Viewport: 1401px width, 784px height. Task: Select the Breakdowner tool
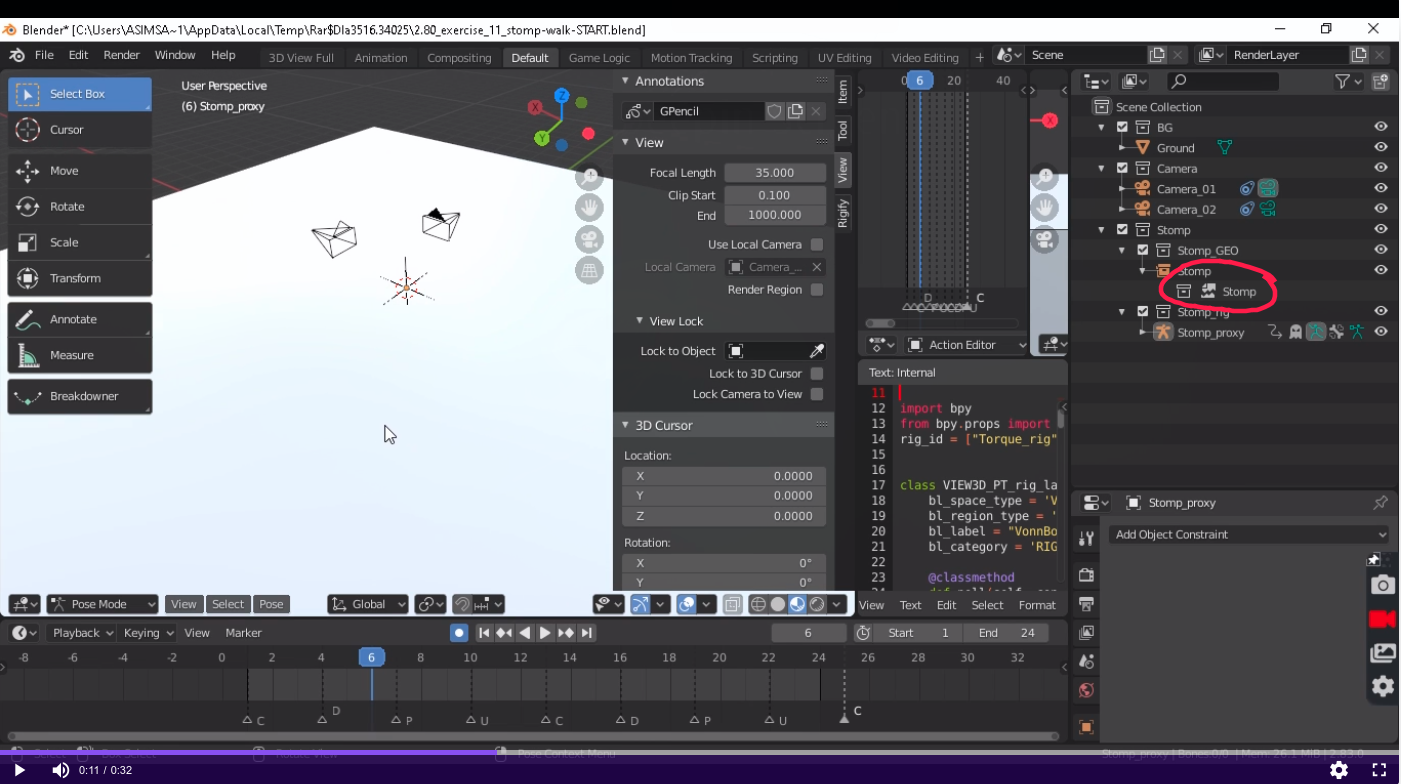[x=80, y=397]
